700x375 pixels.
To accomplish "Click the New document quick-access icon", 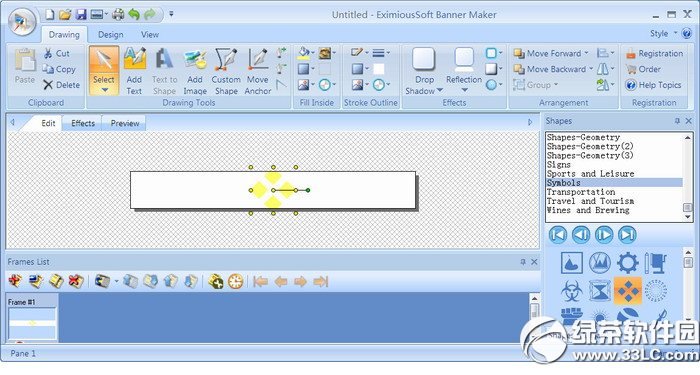I will 50,15.
